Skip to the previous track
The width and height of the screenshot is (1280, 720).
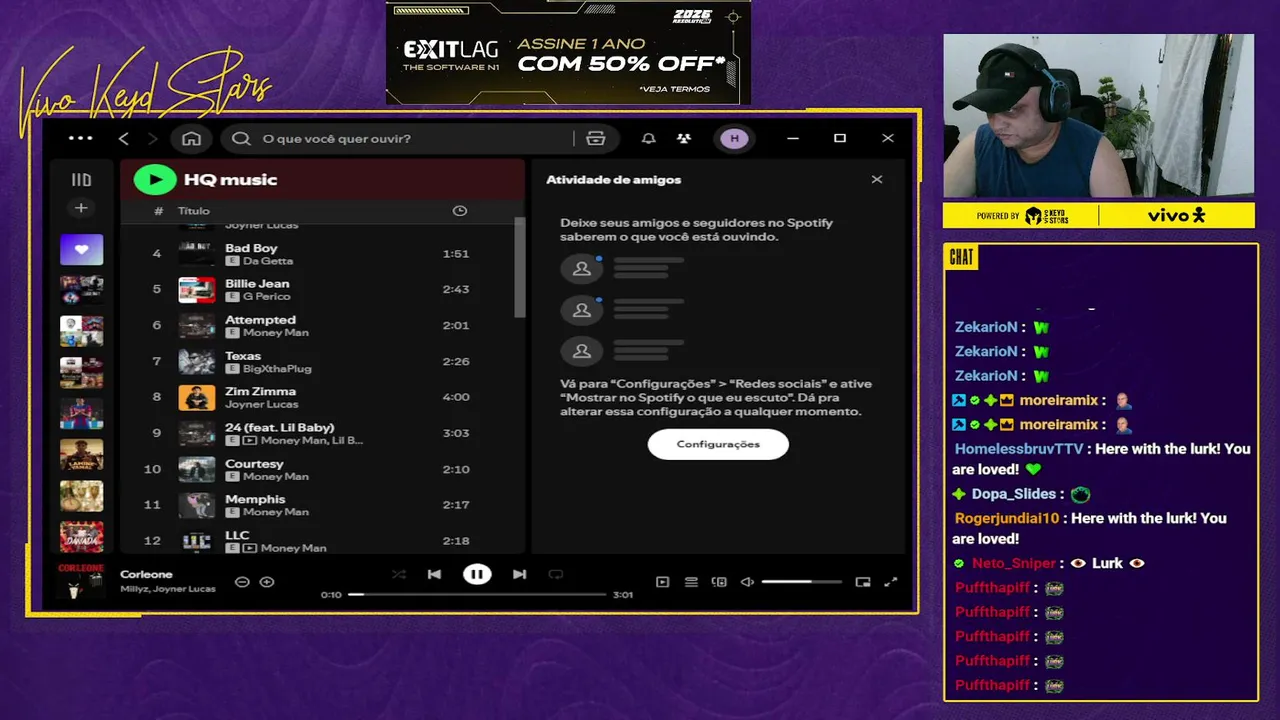(434, 574)
